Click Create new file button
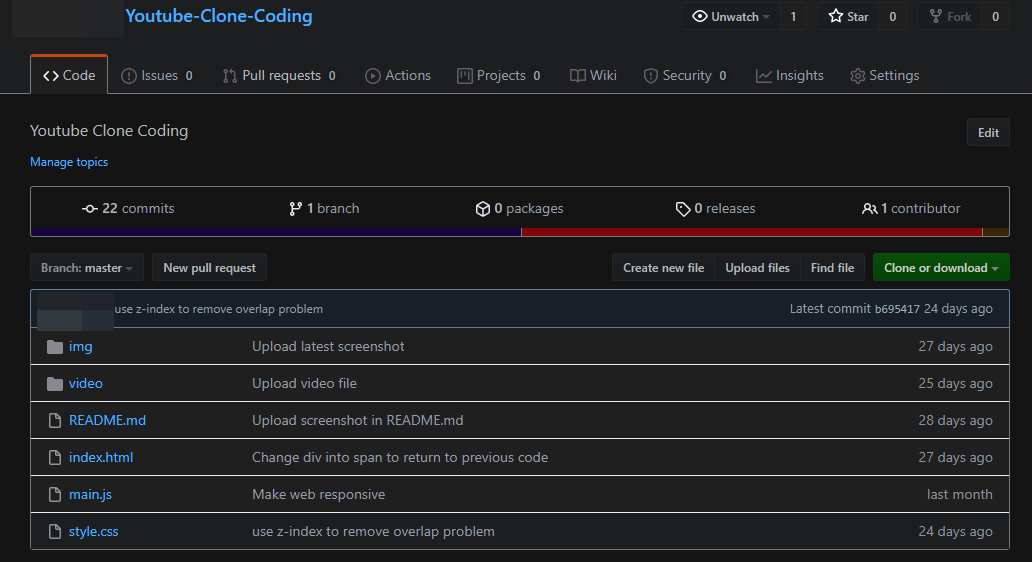 (x=663, y=268)
